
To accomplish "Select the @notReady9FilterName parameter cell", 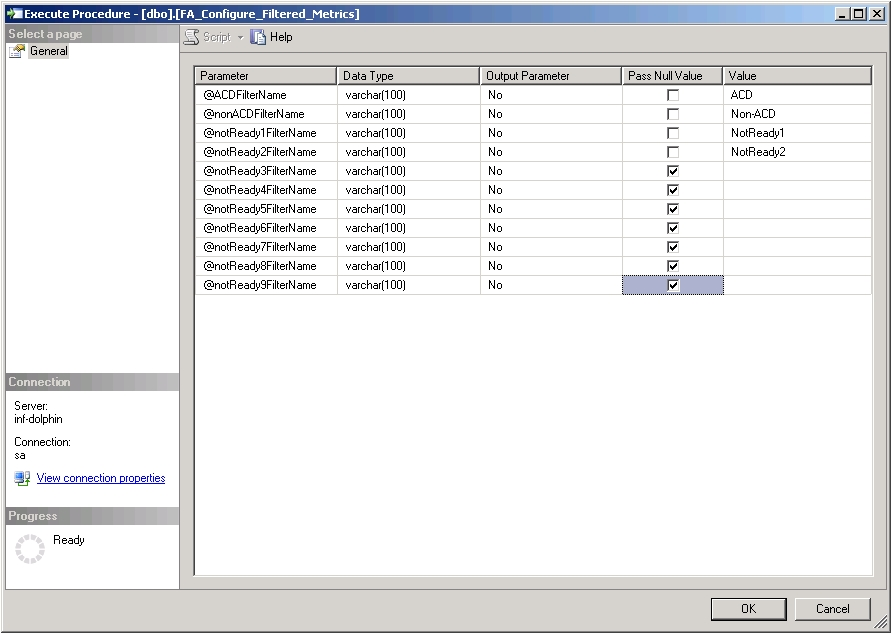I will pyautogui.click(x=266, y=286).
